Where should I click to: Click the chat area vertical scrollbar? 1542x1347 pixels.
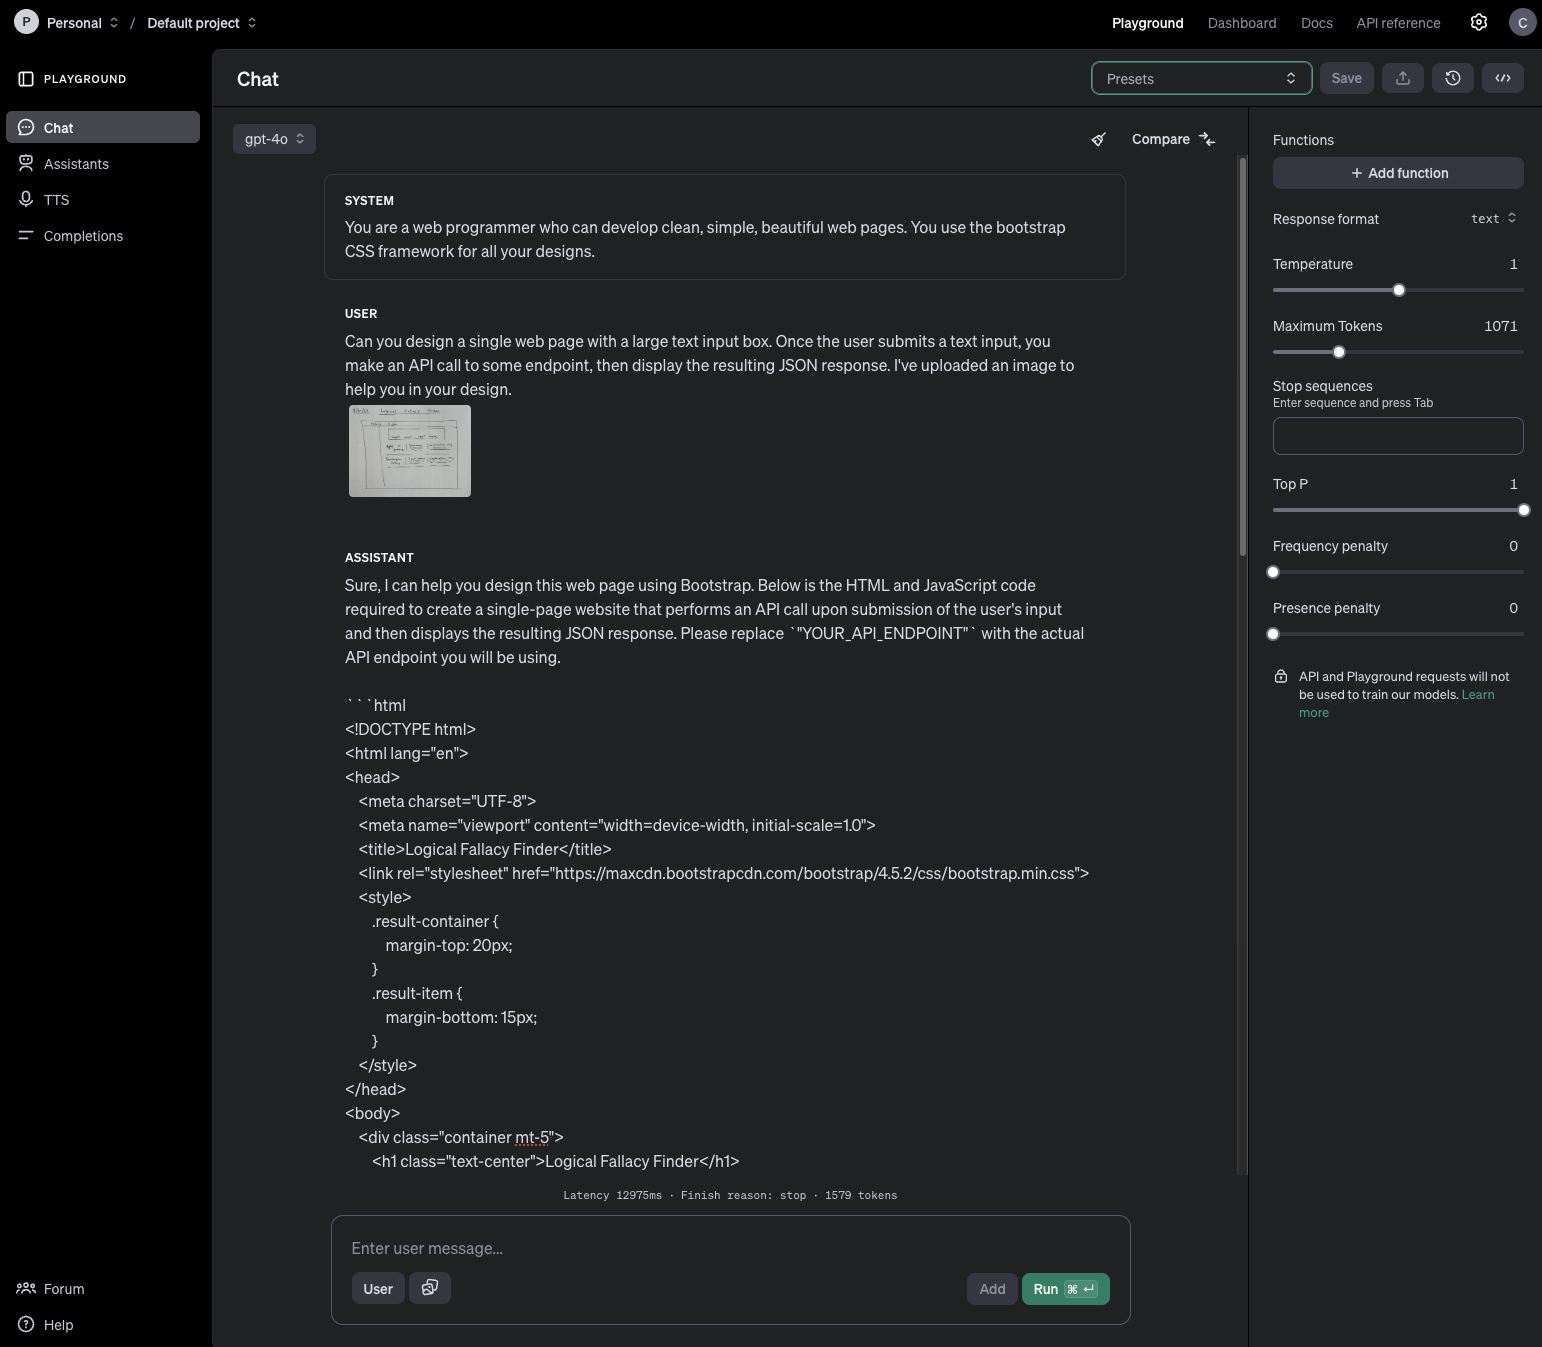1243,356
